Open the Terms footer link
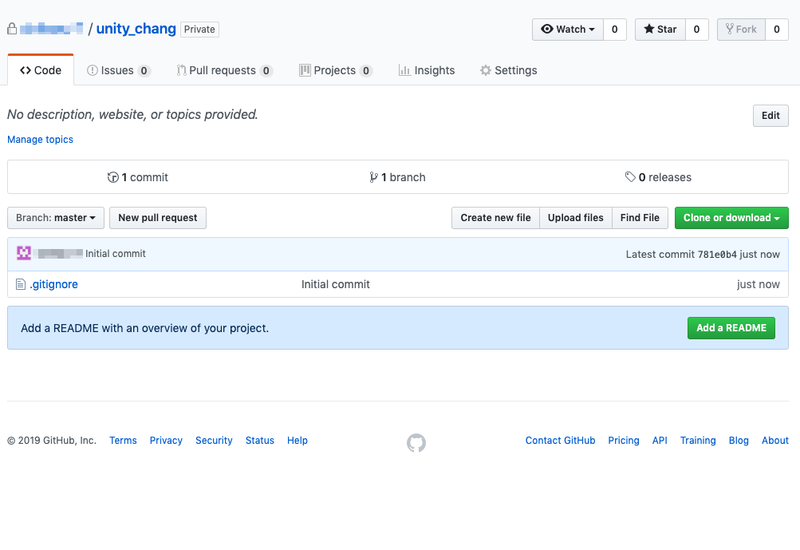 tap(123, 440)
